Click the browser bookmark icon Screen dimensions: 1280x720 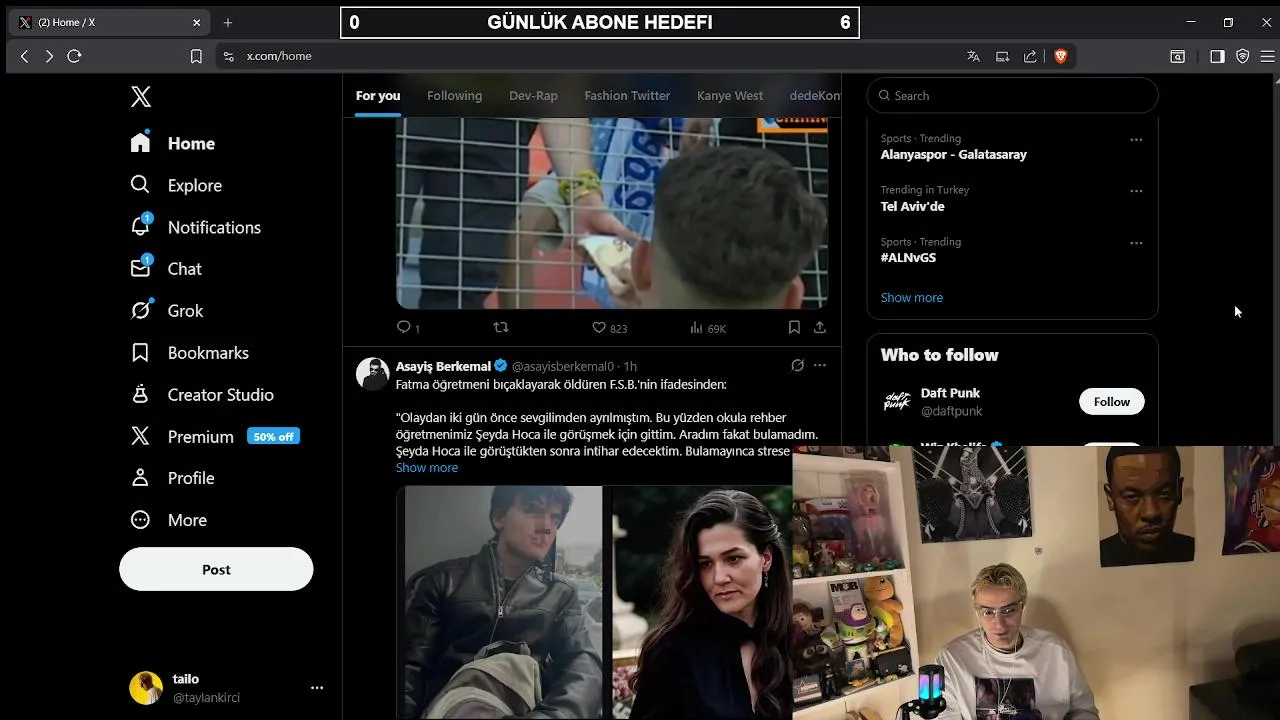pos(196,56)
